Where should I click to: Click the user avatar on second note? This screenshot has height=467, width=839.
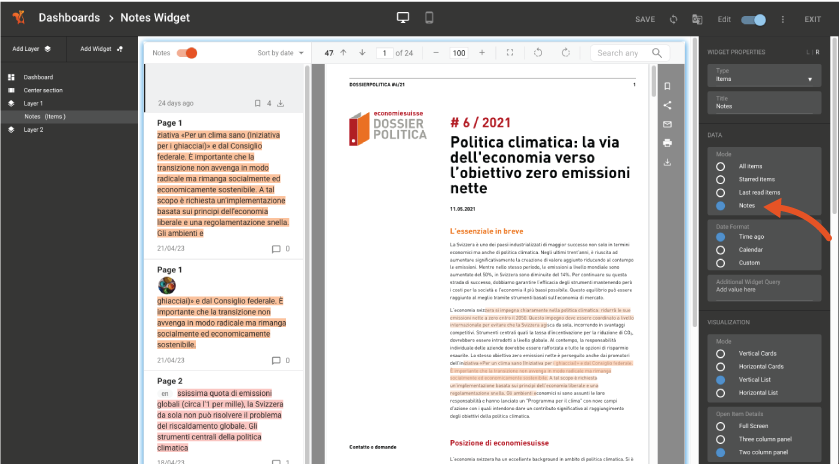click(167, 285)
